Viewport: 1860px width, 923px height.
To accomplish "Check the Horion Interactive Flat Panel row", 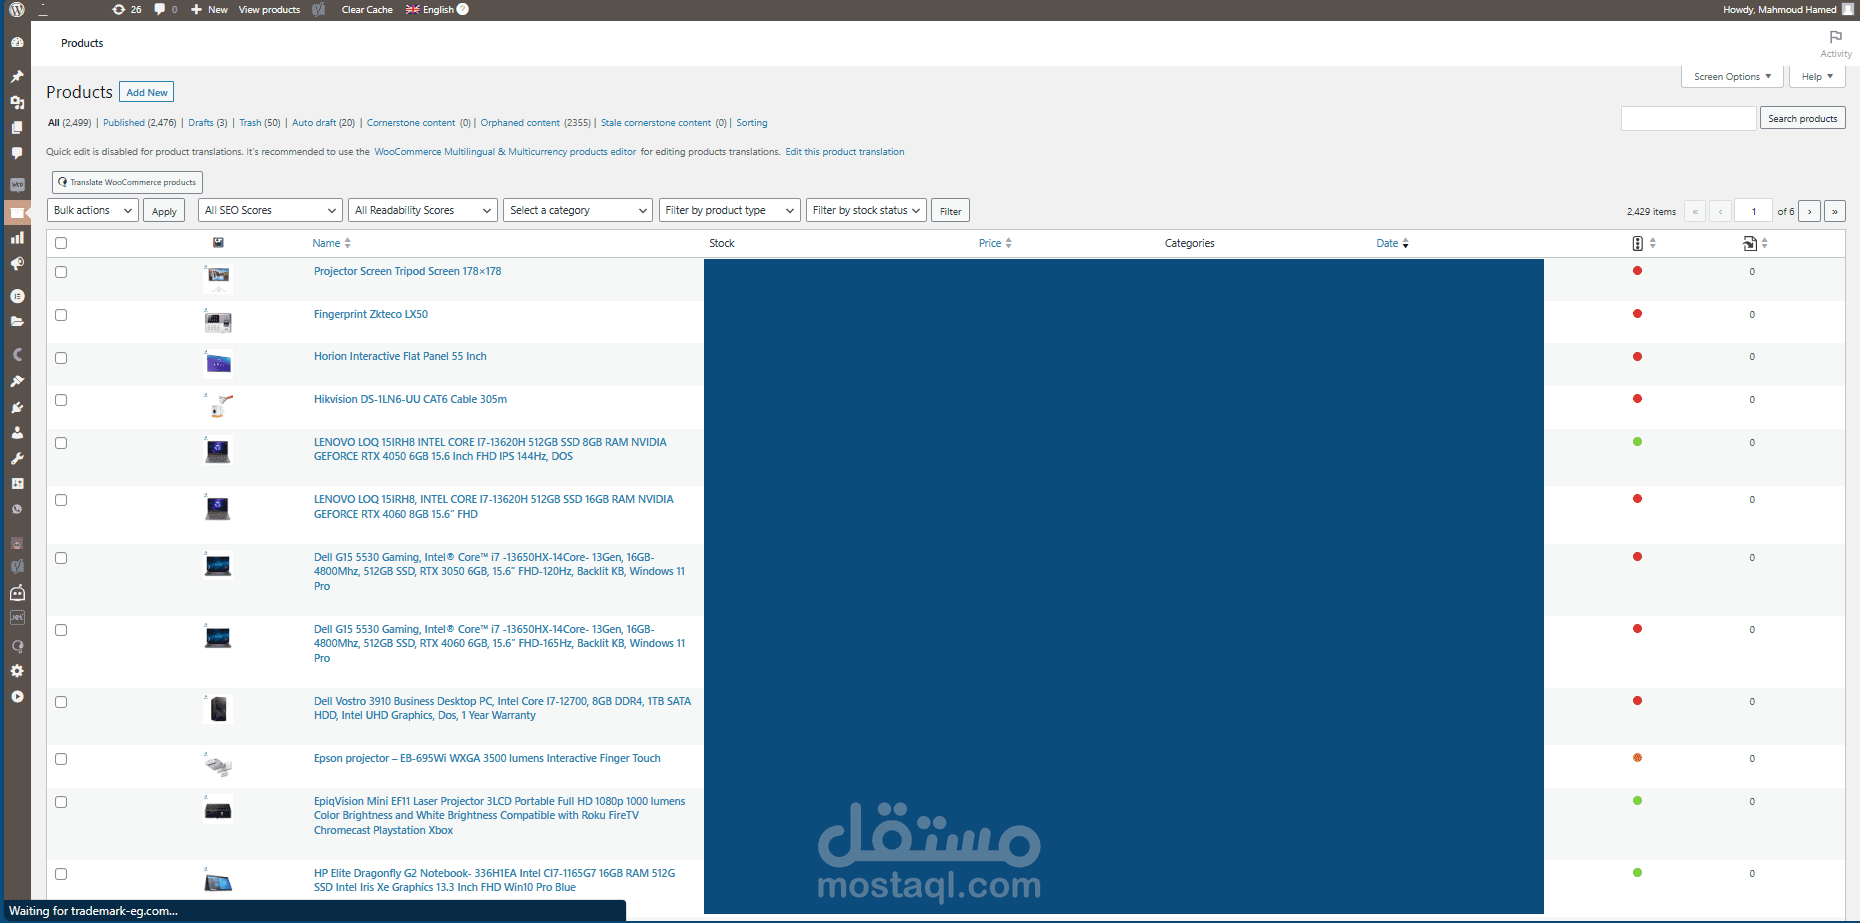I will (61, 358).
